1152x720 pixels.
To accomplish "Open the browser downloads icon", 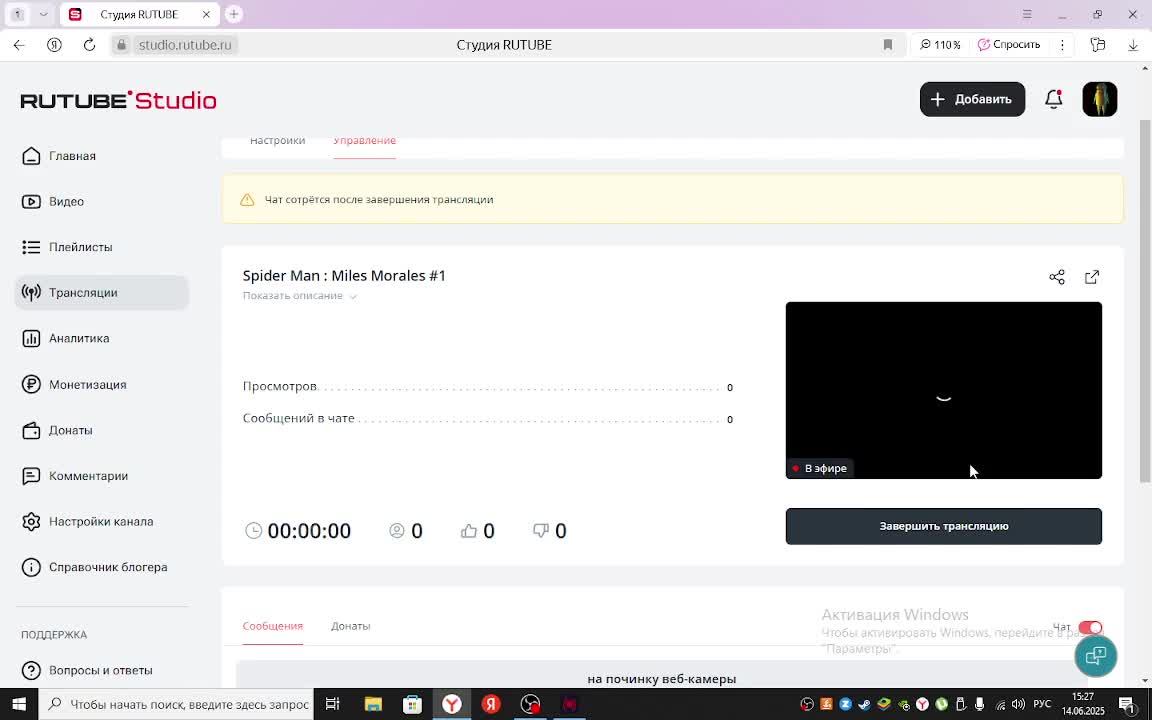I will click(1133, 45).
